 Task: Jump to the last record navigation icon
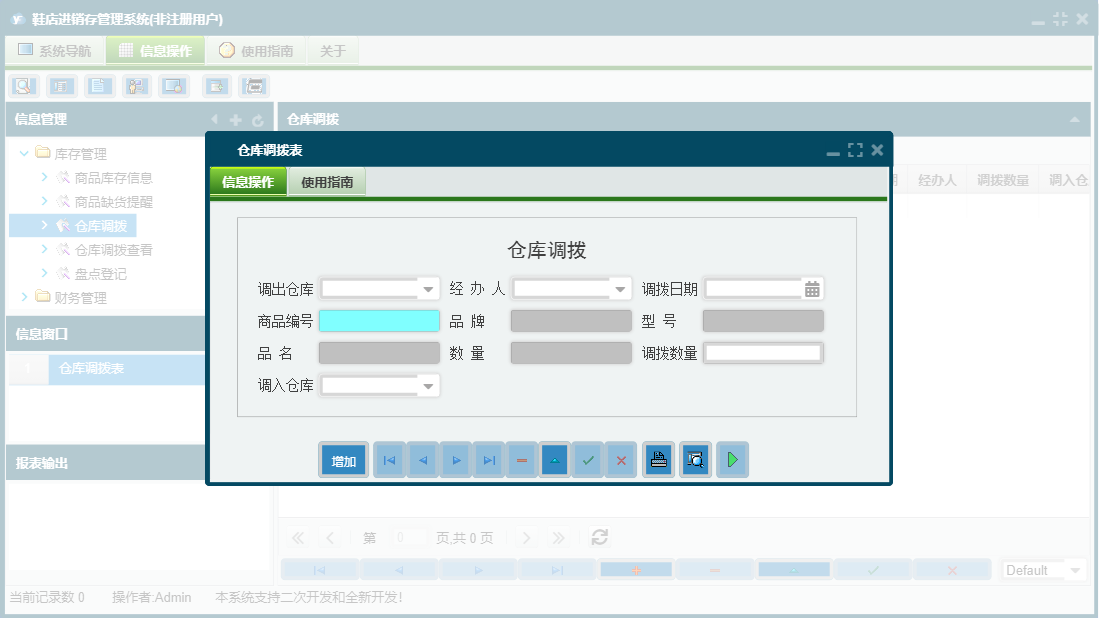[x=488, y=459]
